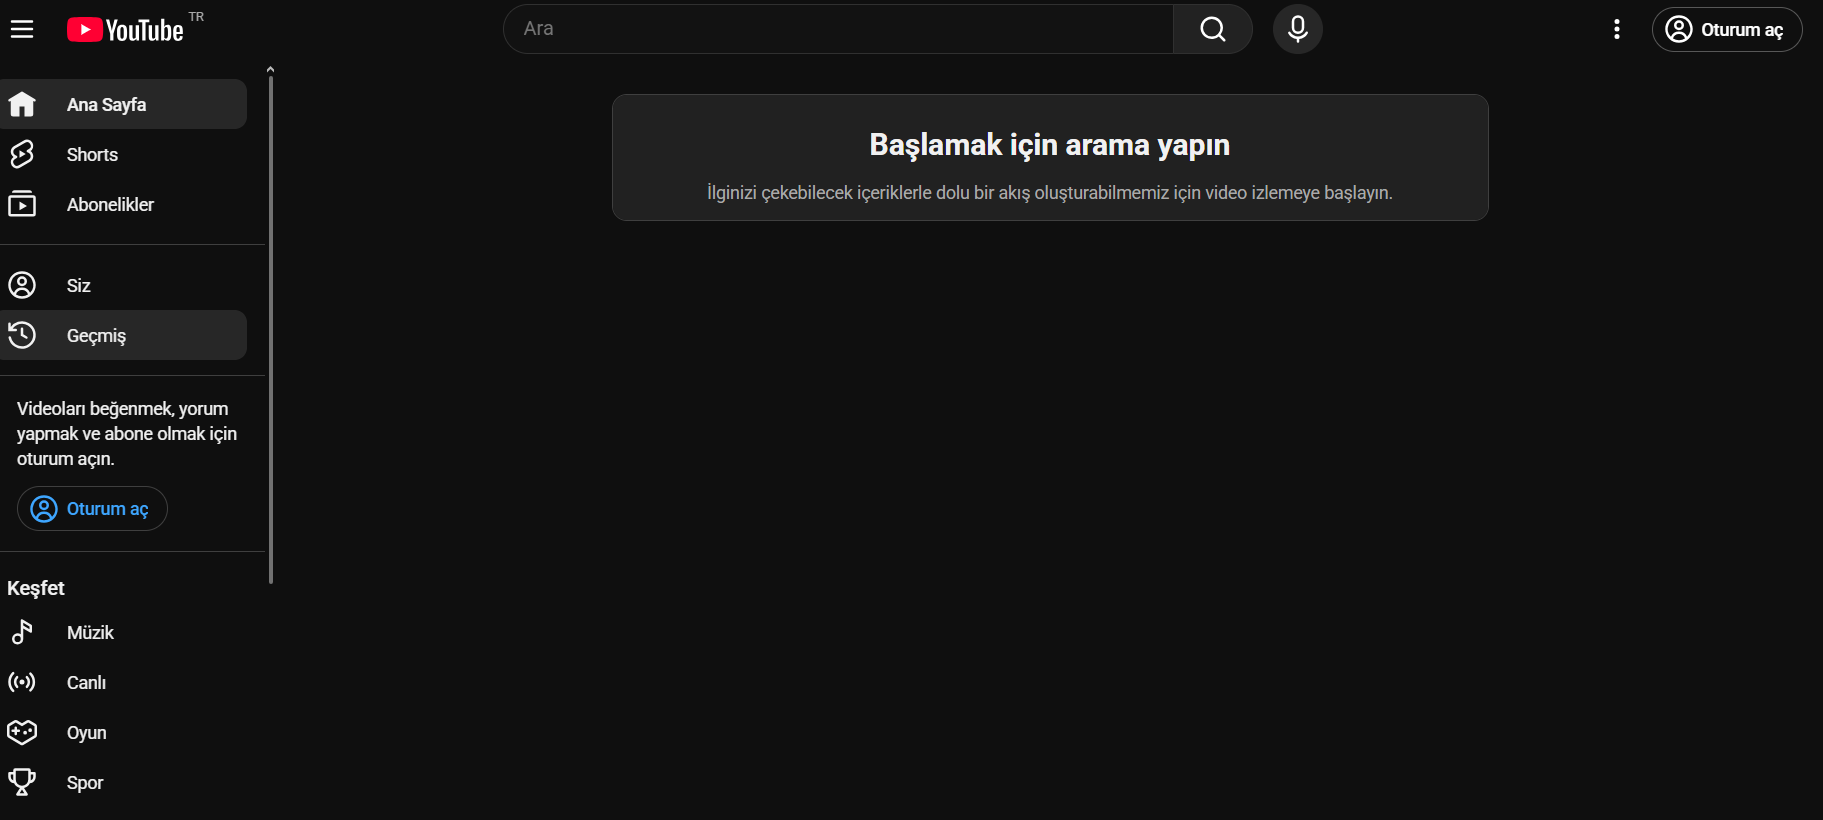Open the Siz sidebar item

[123, 285]
